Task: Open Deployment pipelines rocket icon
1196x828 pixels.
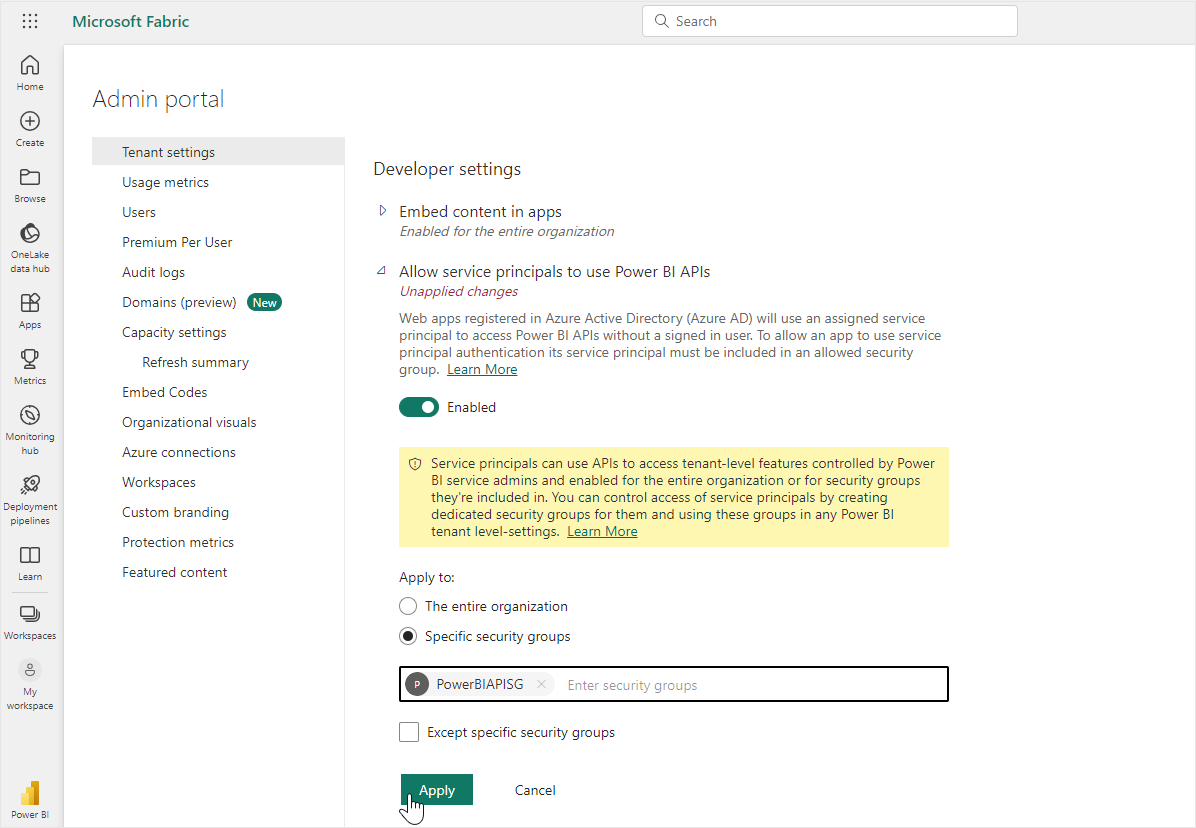Action: click(x=30, y=484)
